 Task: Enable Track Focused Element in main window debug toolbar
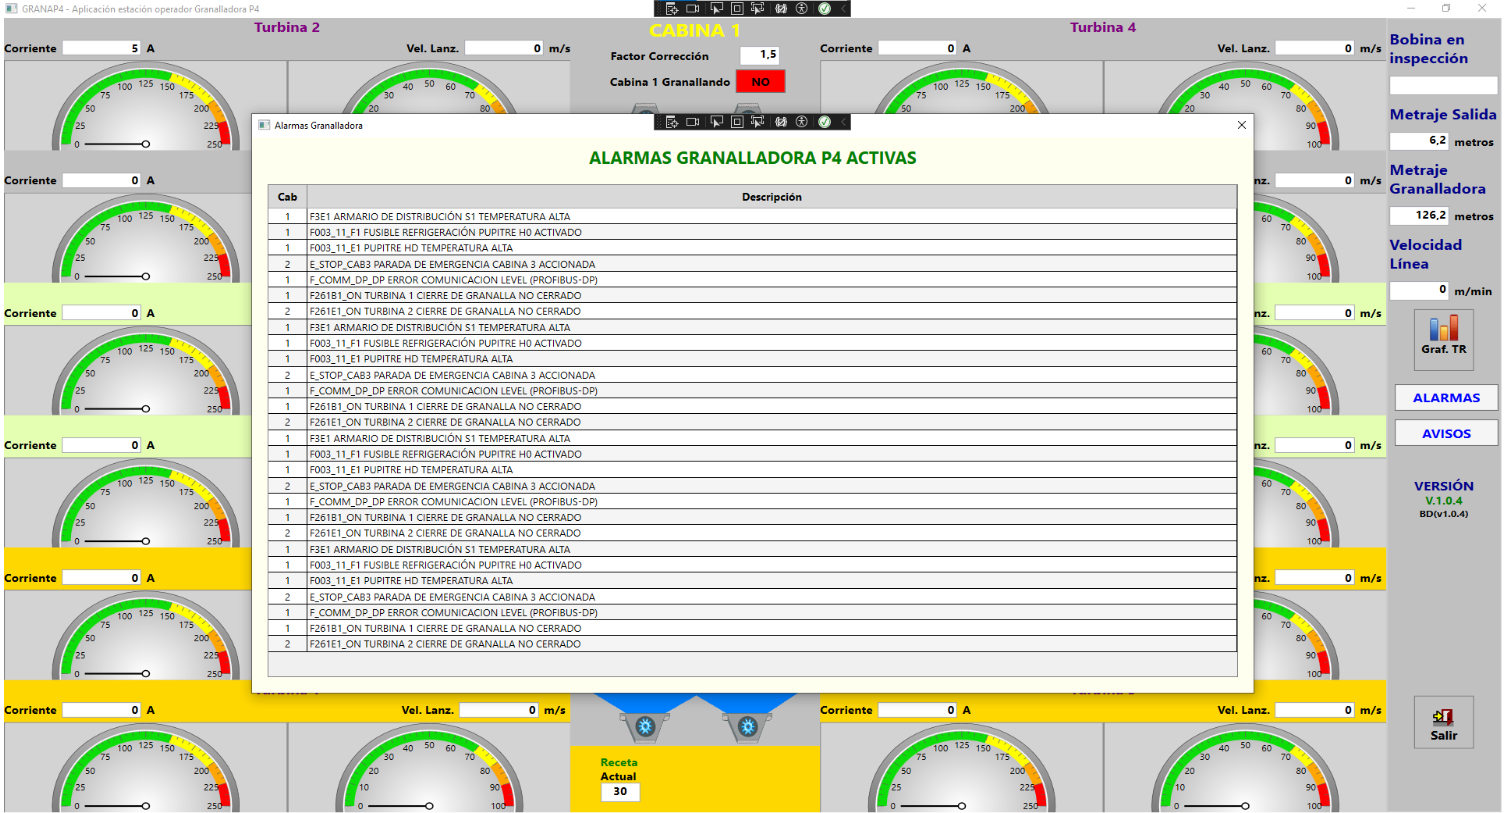pos(758,8)
